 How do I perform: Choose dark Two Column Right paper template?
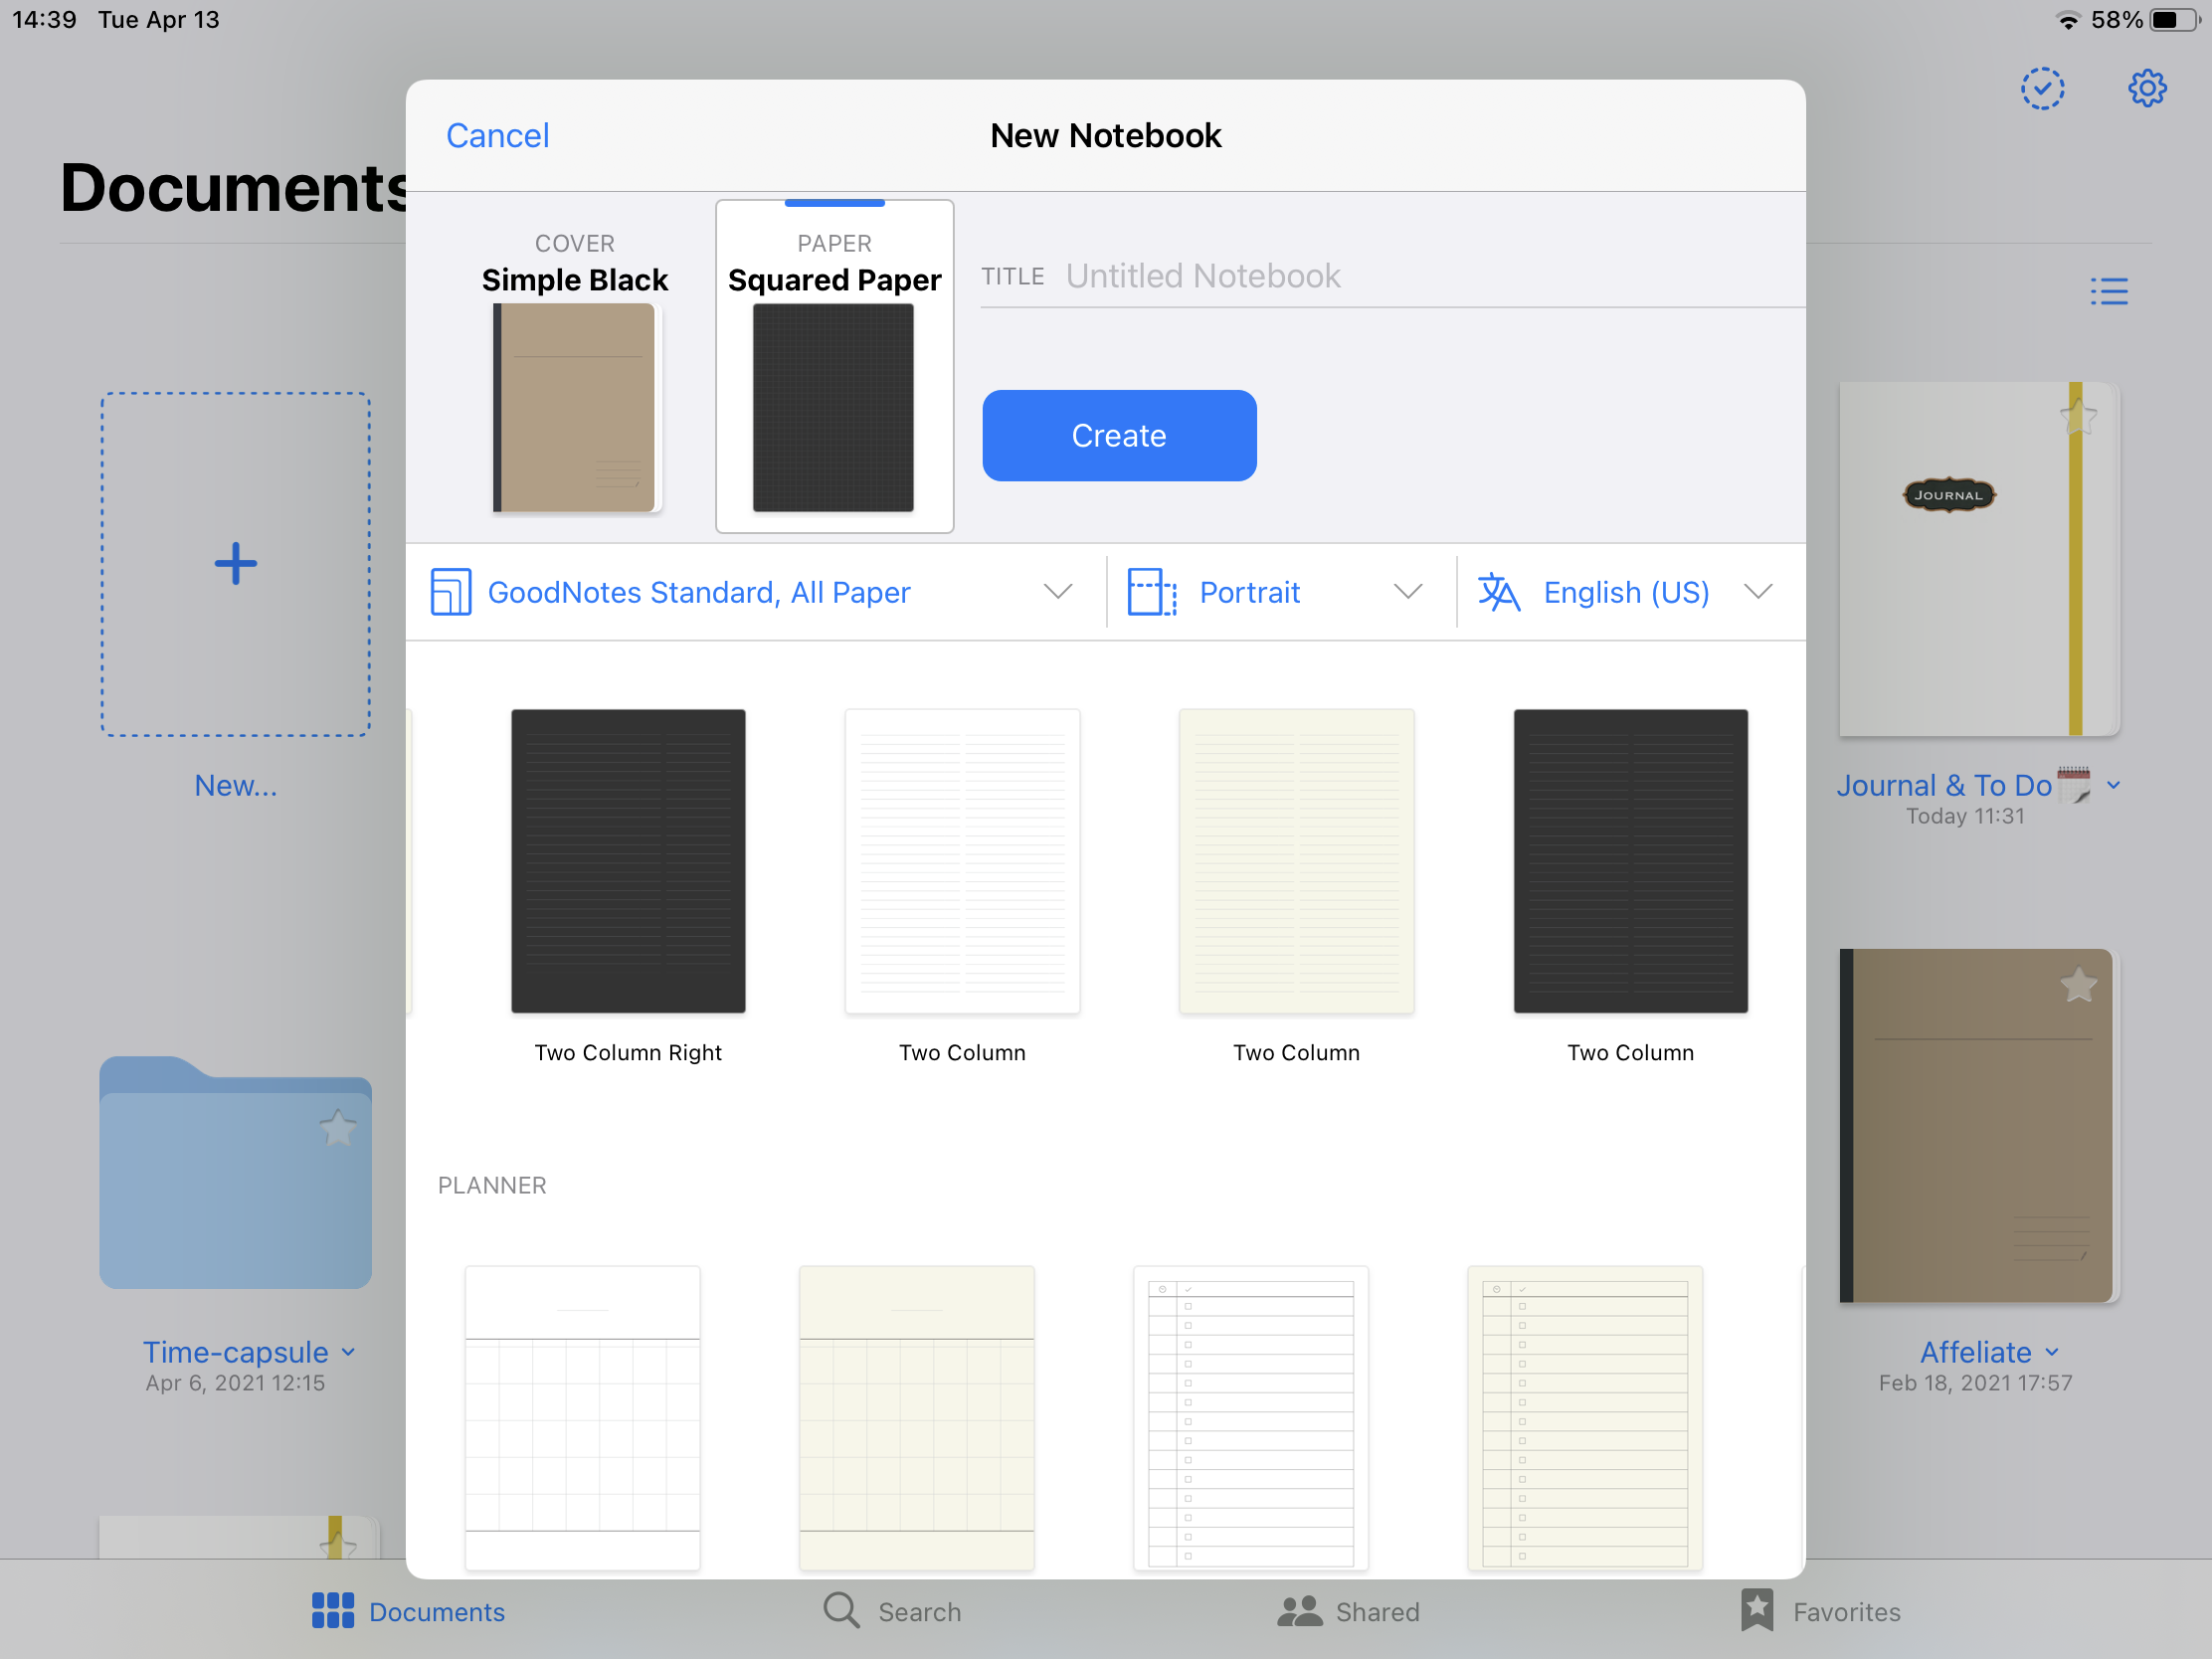coord(628,861)
